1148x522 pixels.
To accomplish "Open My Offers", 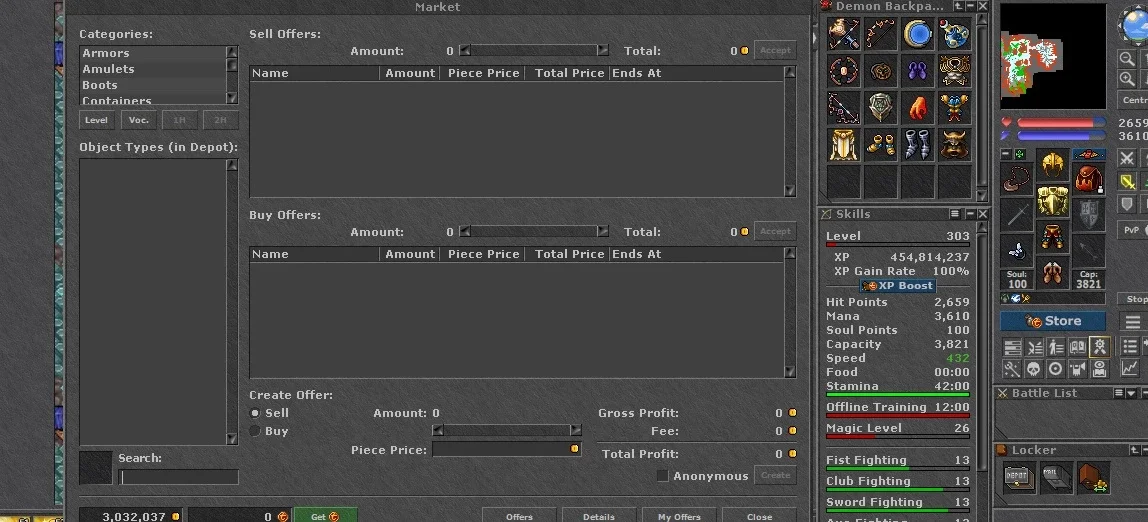I will [679, 515].
